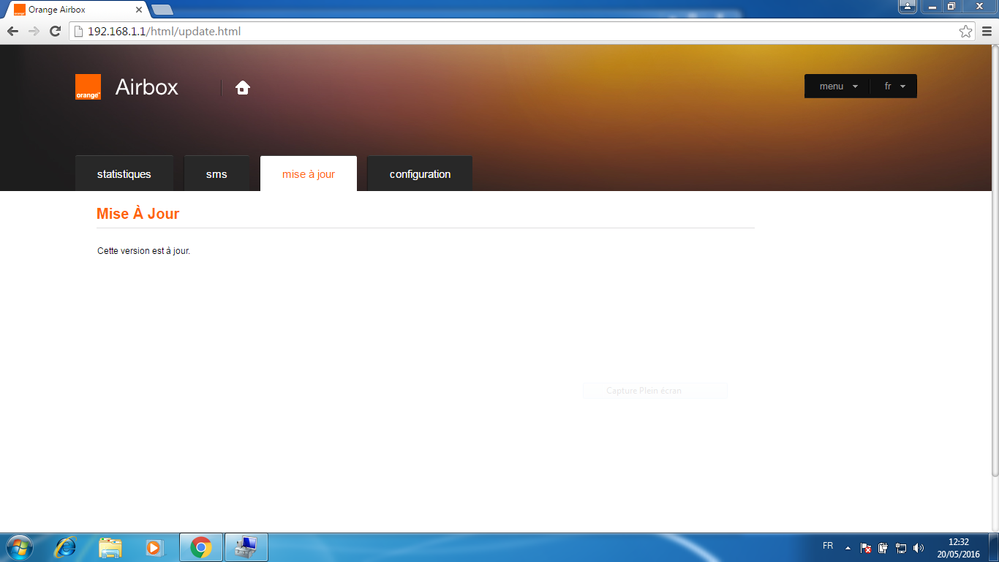Open the configuration tab
The height and width of the screenshot is (562, 999).
click(420, 174)
